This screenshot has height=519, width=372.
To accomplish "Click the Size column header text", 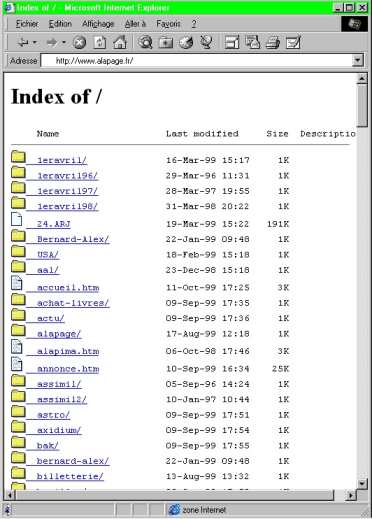I will pyautogui.click(x=277, y=134).
